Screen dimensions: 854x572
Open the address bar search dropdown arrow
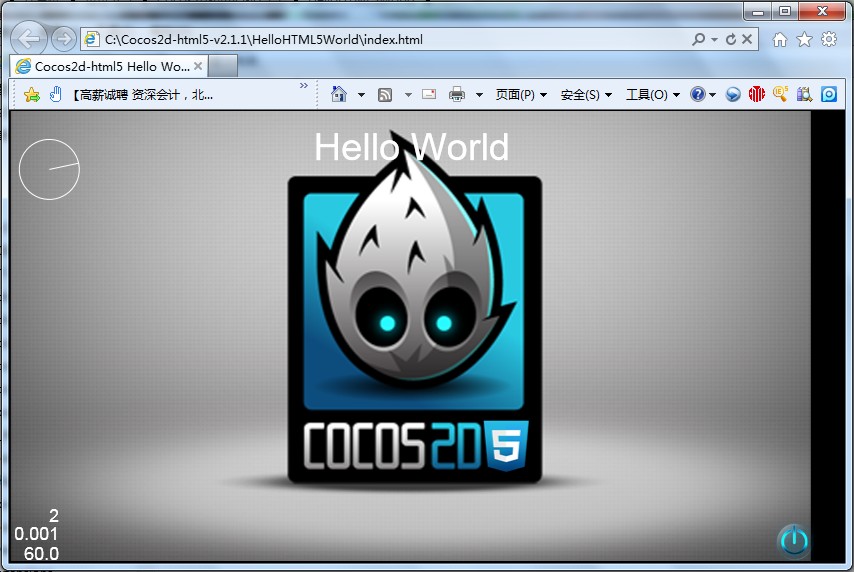[714, 39]
